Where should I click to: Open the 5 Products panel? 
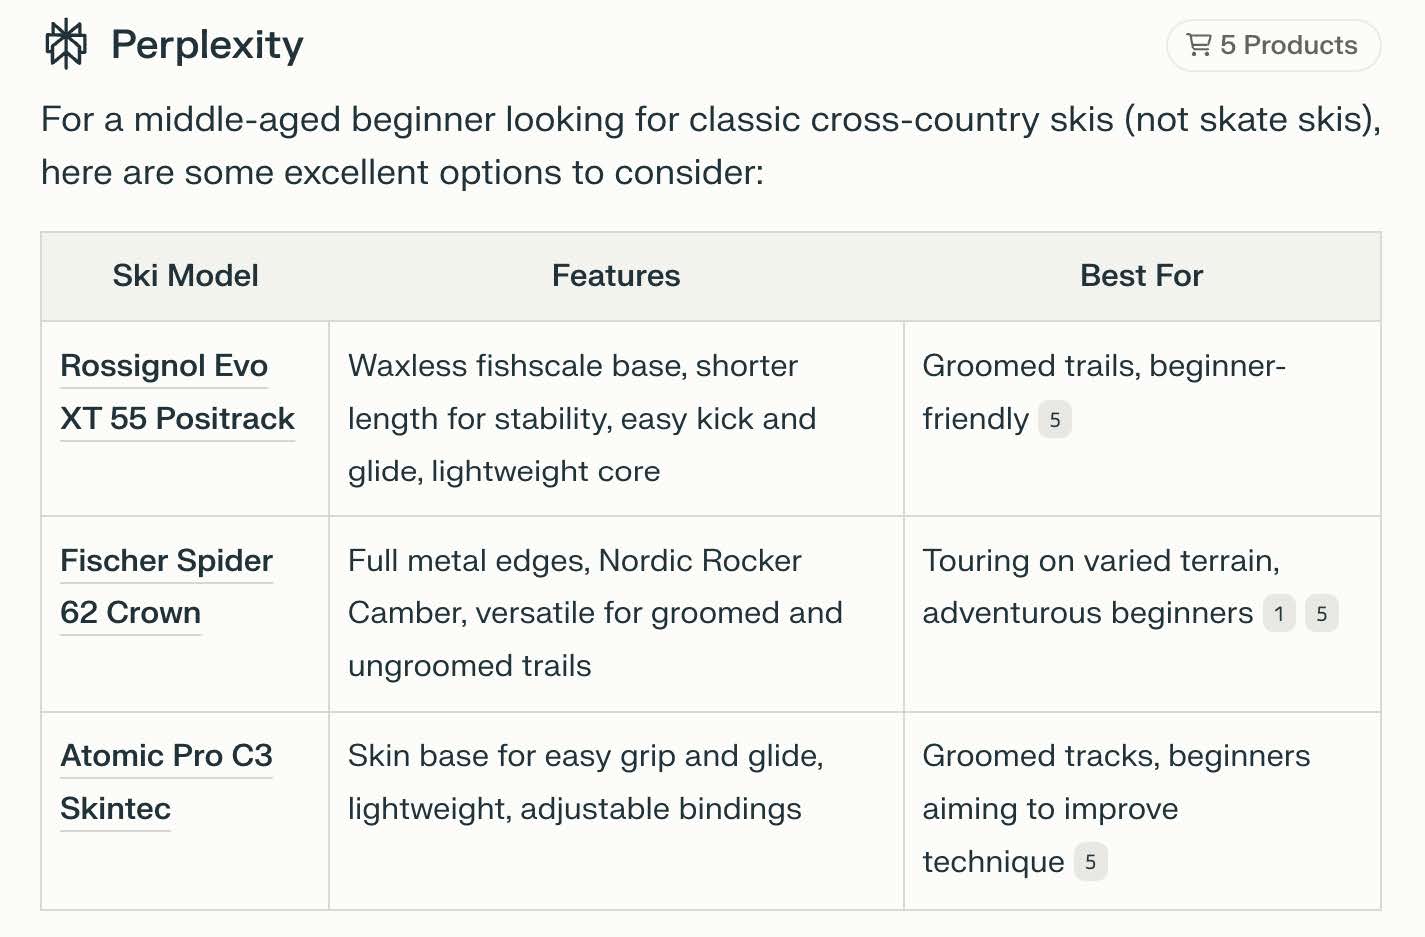click(x=1273, y=45)
